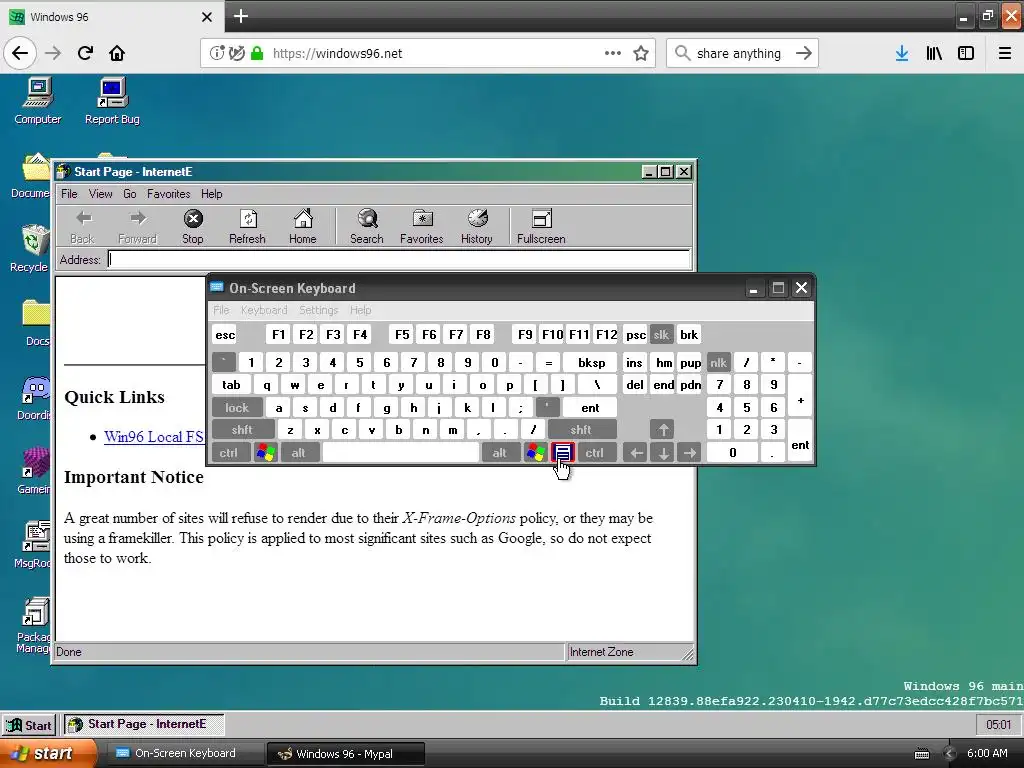Image resolution: width=1024 pixels, height=768 pixels.
Task: Toggle the Firefox sidebar icon
Action: 966,54
